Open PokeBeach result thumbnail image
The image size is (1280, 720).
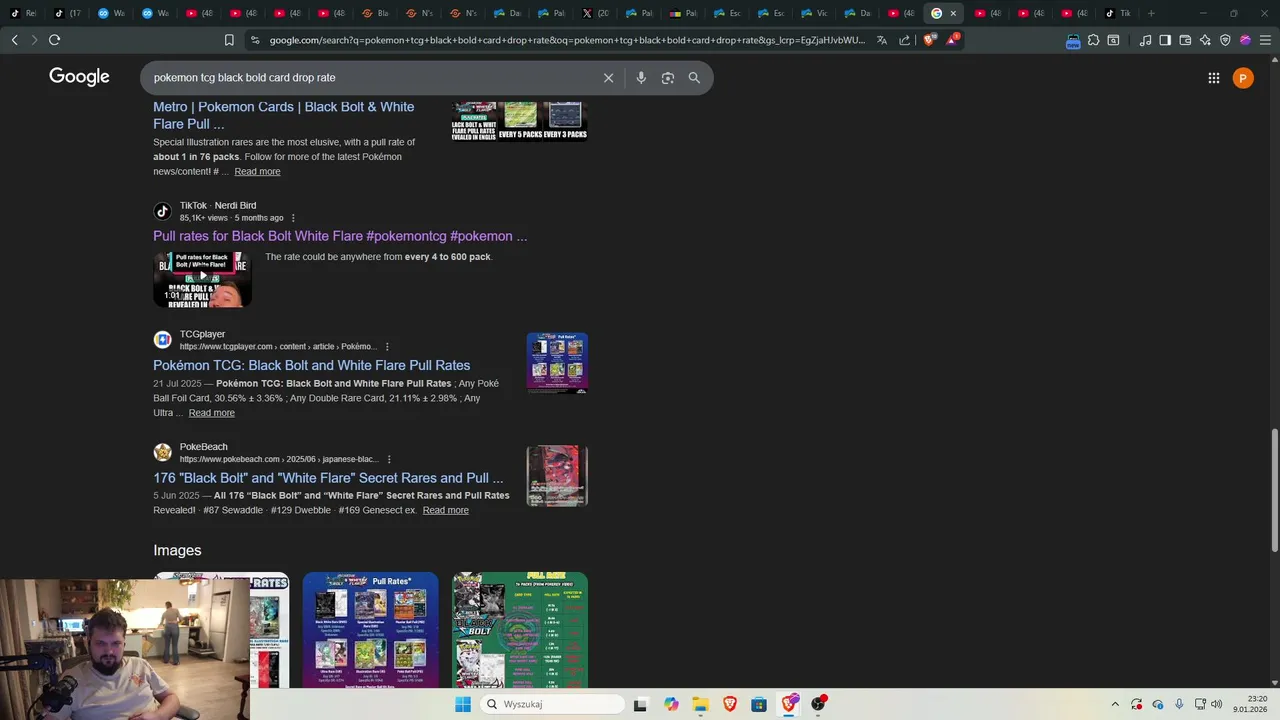[x=557, y=476]
